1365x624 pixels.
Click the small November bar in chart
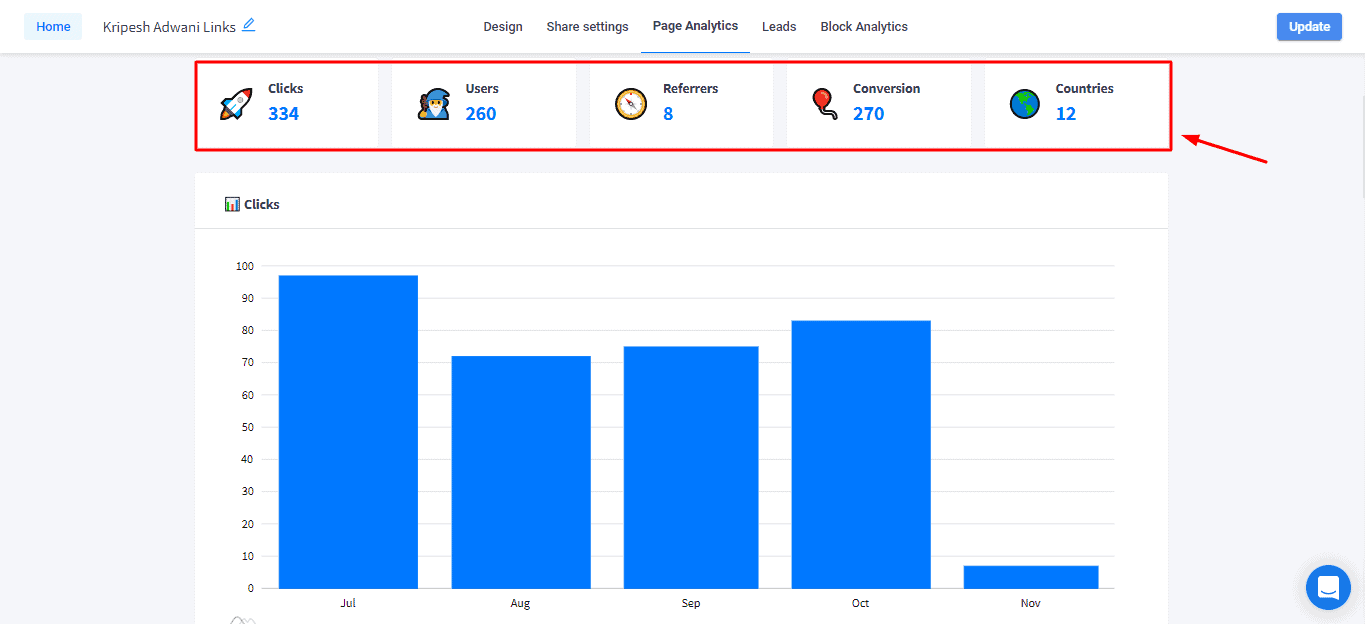coord(1031,577)
